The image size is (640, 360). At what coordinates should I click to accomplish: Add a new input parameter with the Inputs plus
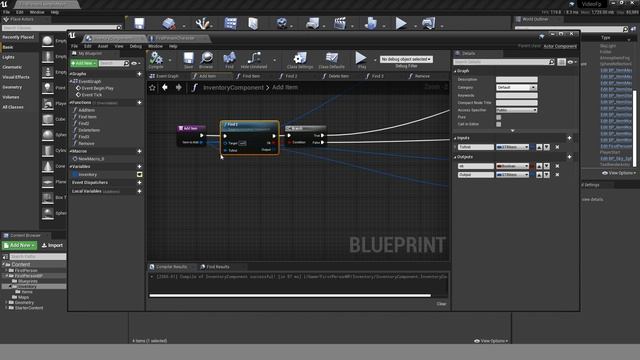[x=569, y=138]
